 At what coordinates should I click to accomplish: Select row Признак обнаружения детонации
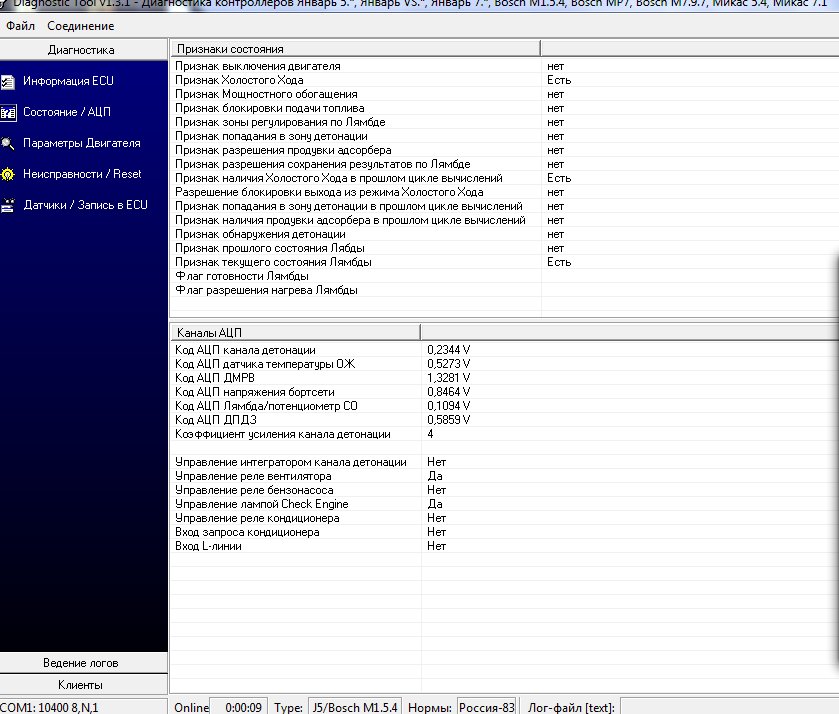tap(504, 234)
